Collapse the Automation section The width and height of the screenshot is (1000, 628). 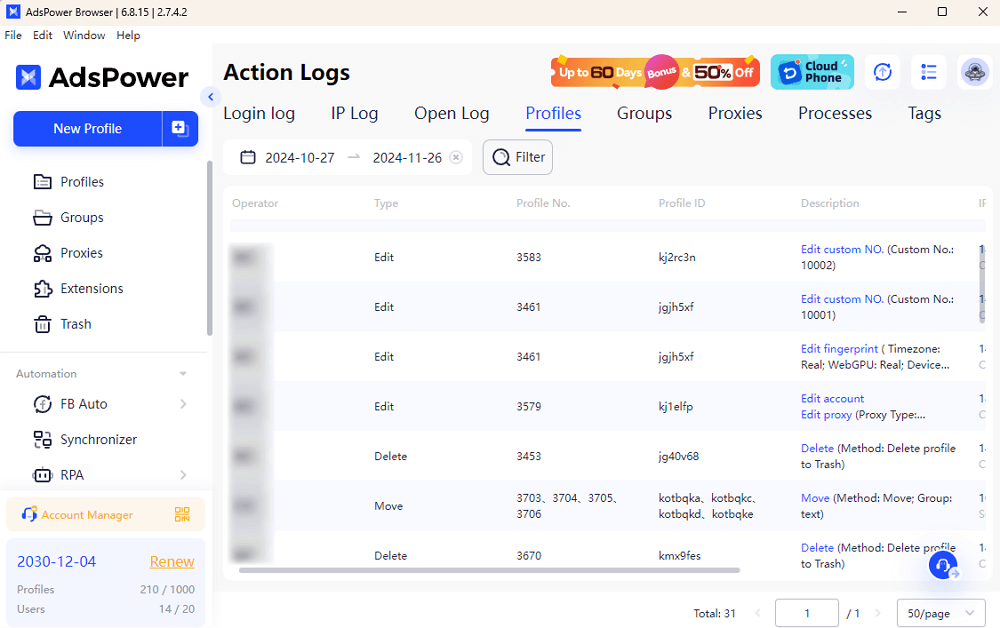(x=183, y=374)
